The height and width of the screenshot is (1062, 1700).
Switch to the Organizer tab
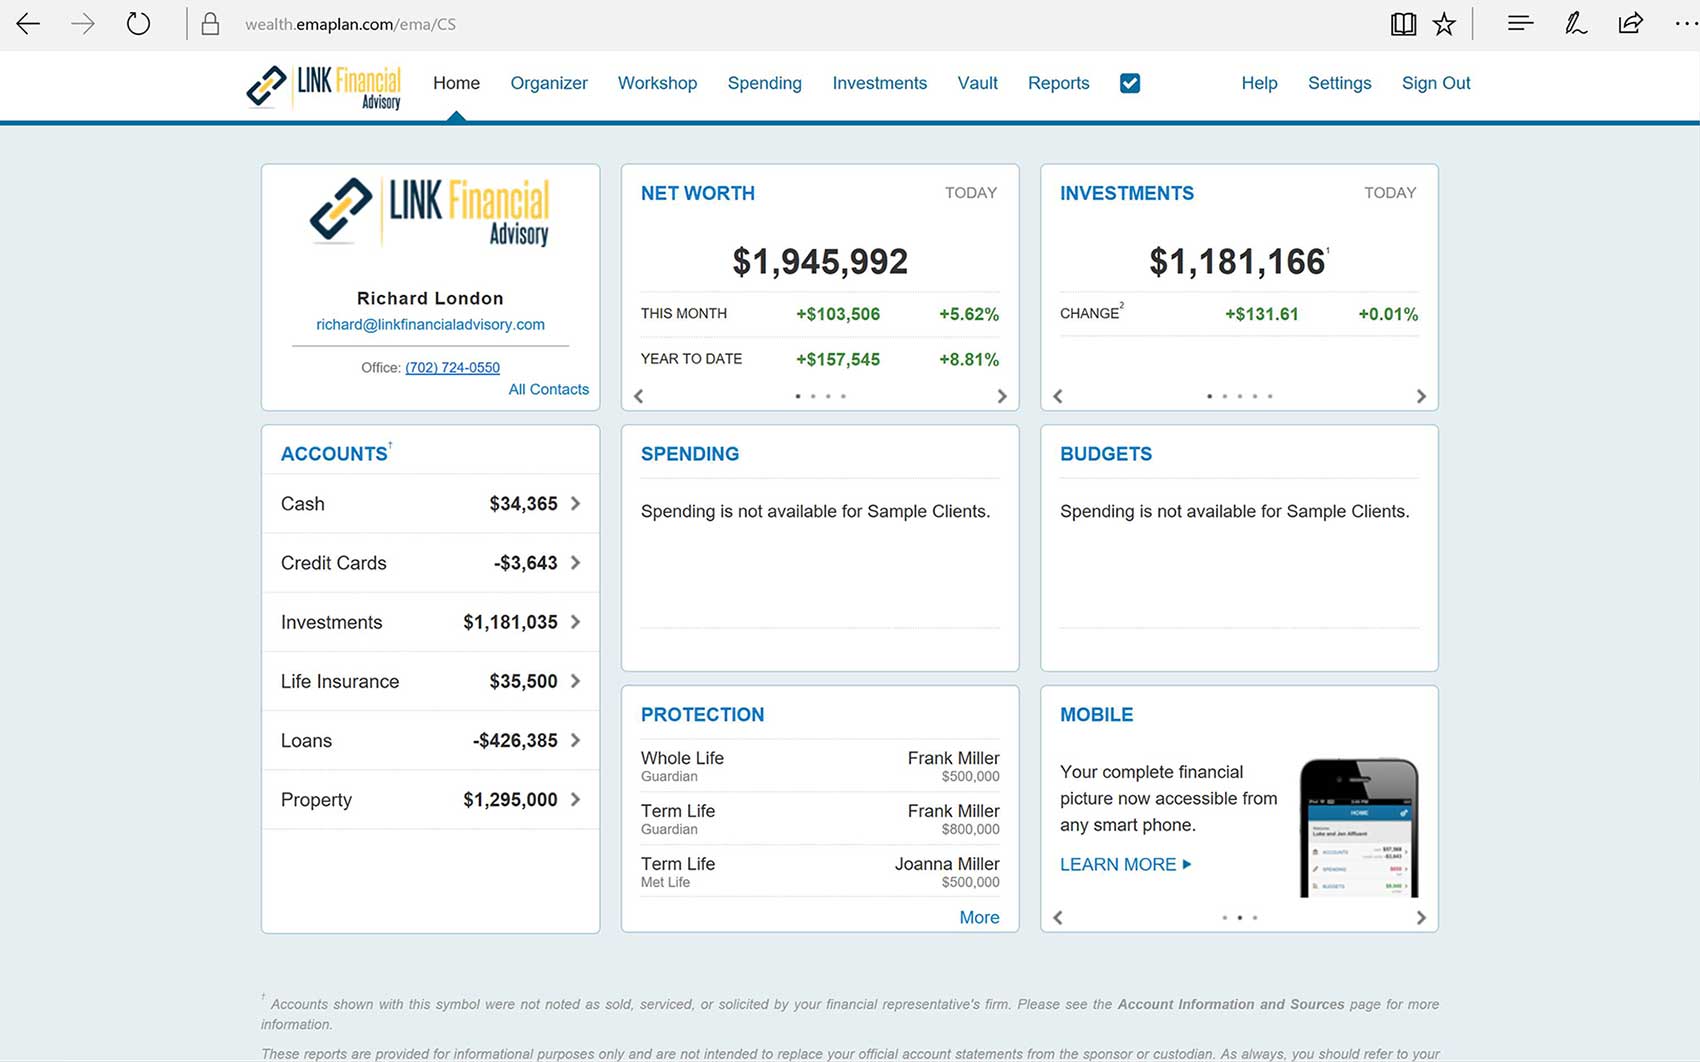[x=548, y=83]
